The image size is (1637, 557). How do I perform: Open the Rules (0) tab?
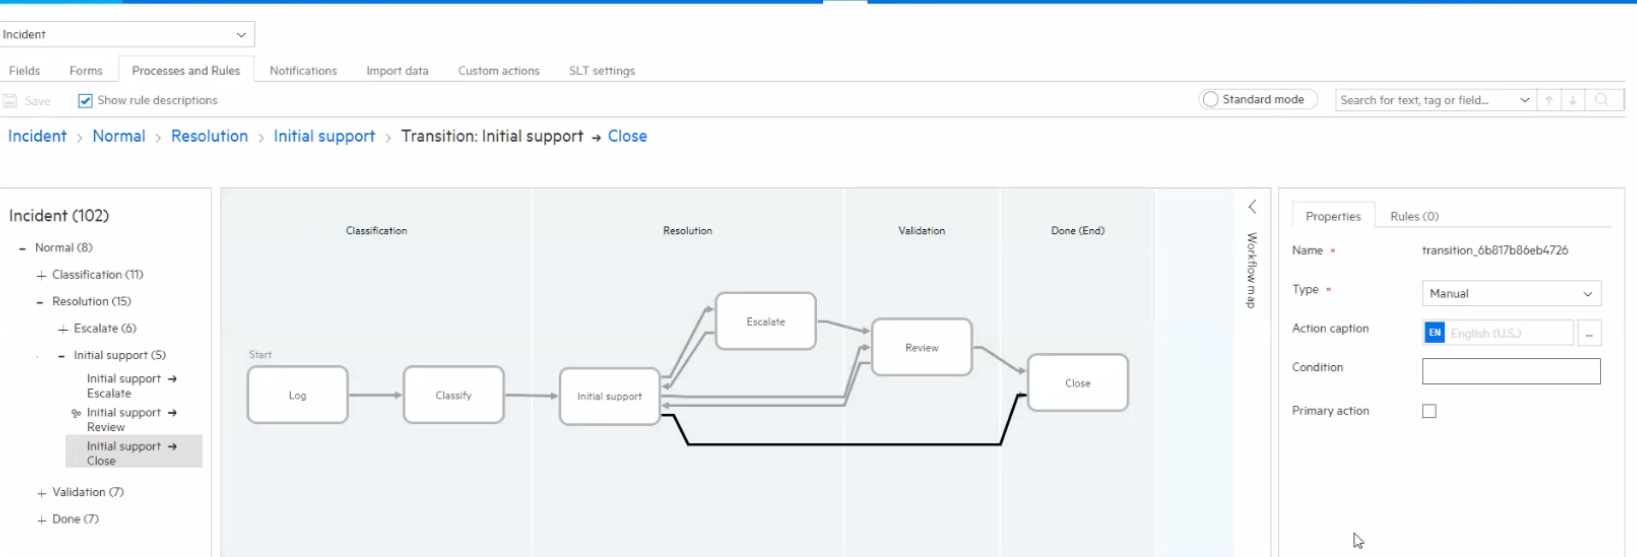(x=1414, y=216)
